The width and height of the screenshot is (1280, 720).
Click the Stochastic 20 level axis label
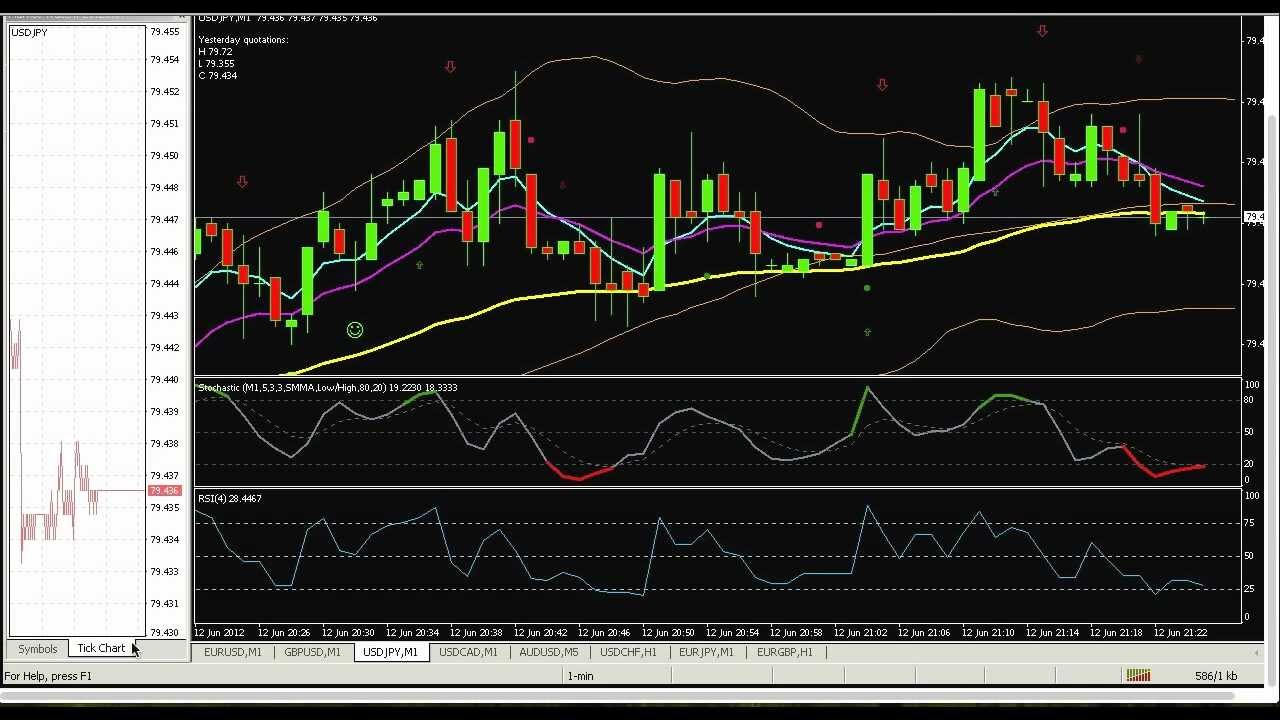1248,464
